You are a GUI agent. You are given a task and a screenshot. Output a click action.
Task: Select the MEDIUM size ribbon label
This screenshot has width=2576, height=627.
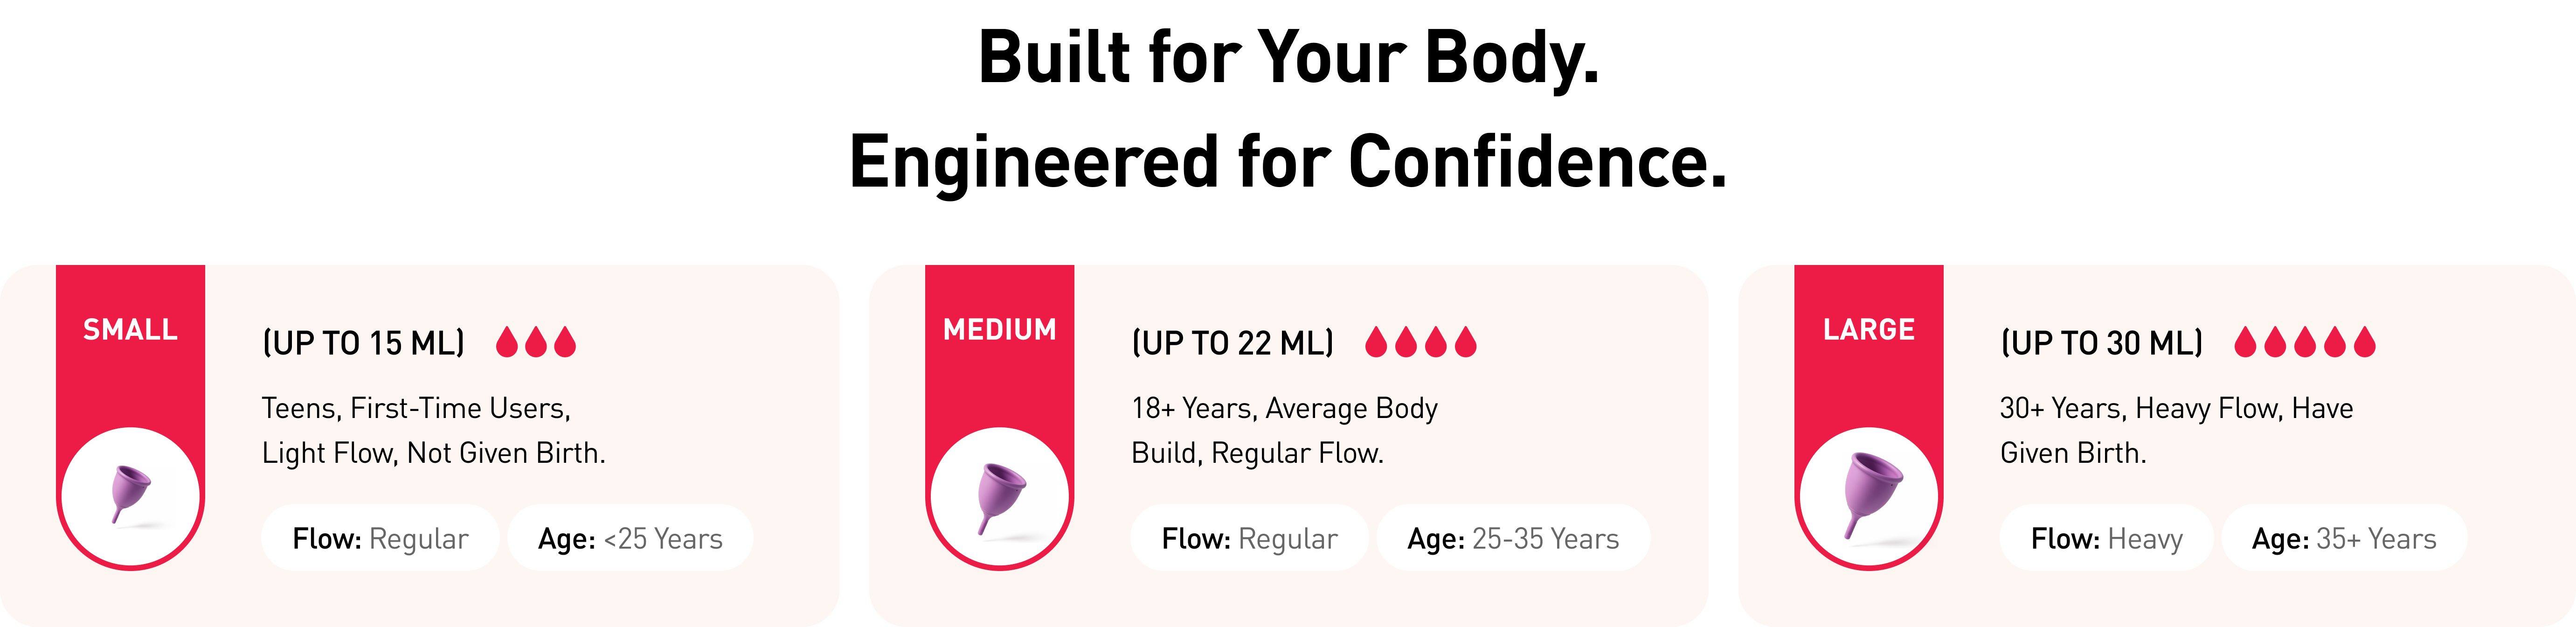click(999, 329)
